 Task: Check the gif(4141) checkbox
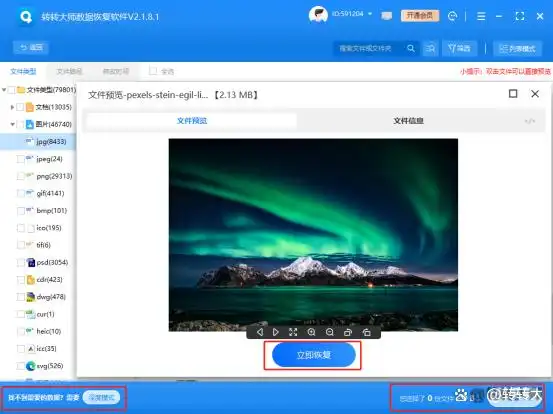click(x=21, y=193)
